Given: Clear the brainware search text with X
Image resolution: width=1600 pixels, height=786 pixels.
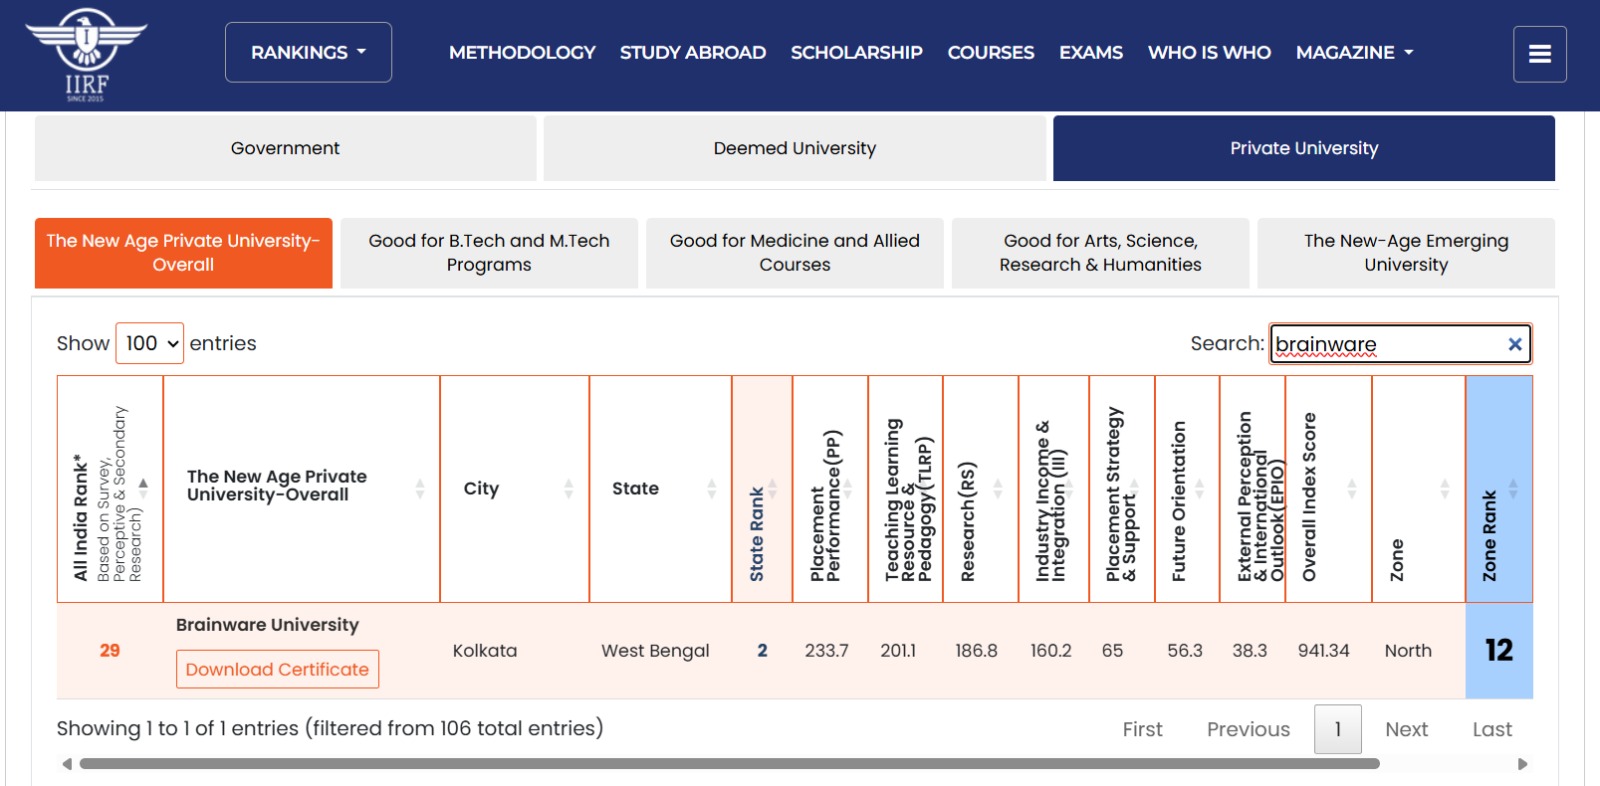Looking at the screenshot, I should coord(1514,344).
